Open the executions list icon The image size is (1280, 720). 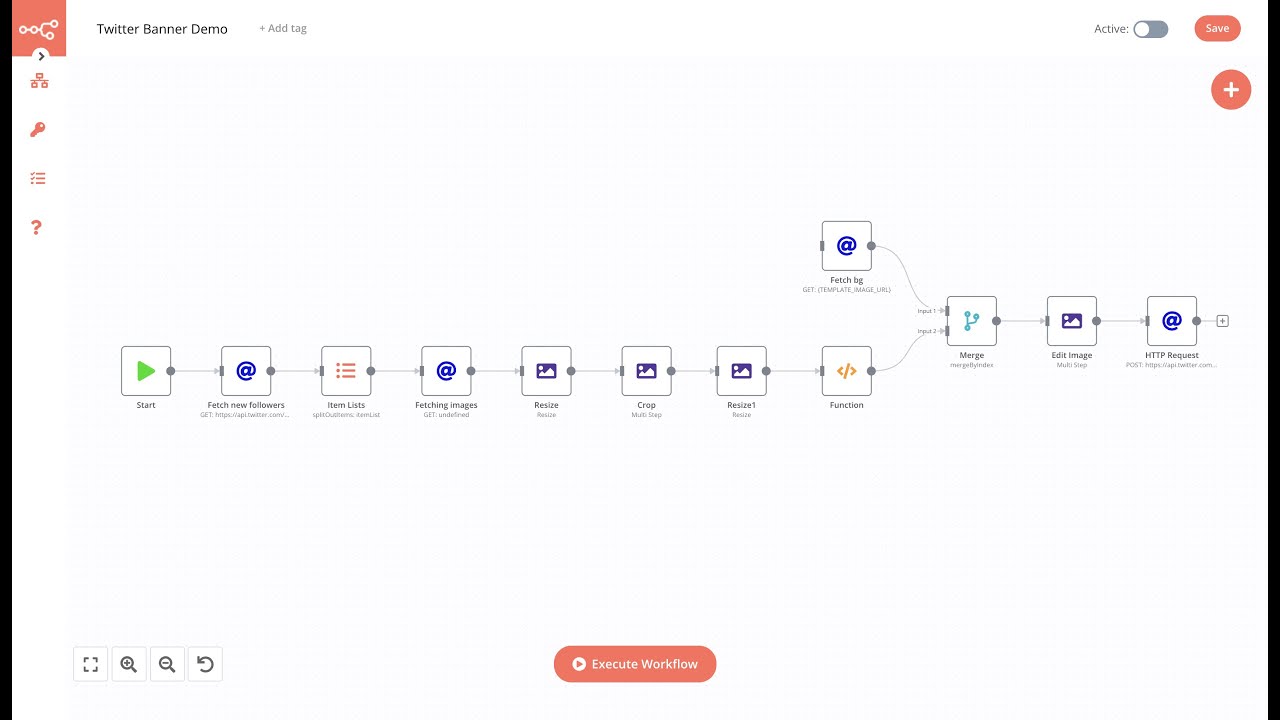(x=38, y=178)
